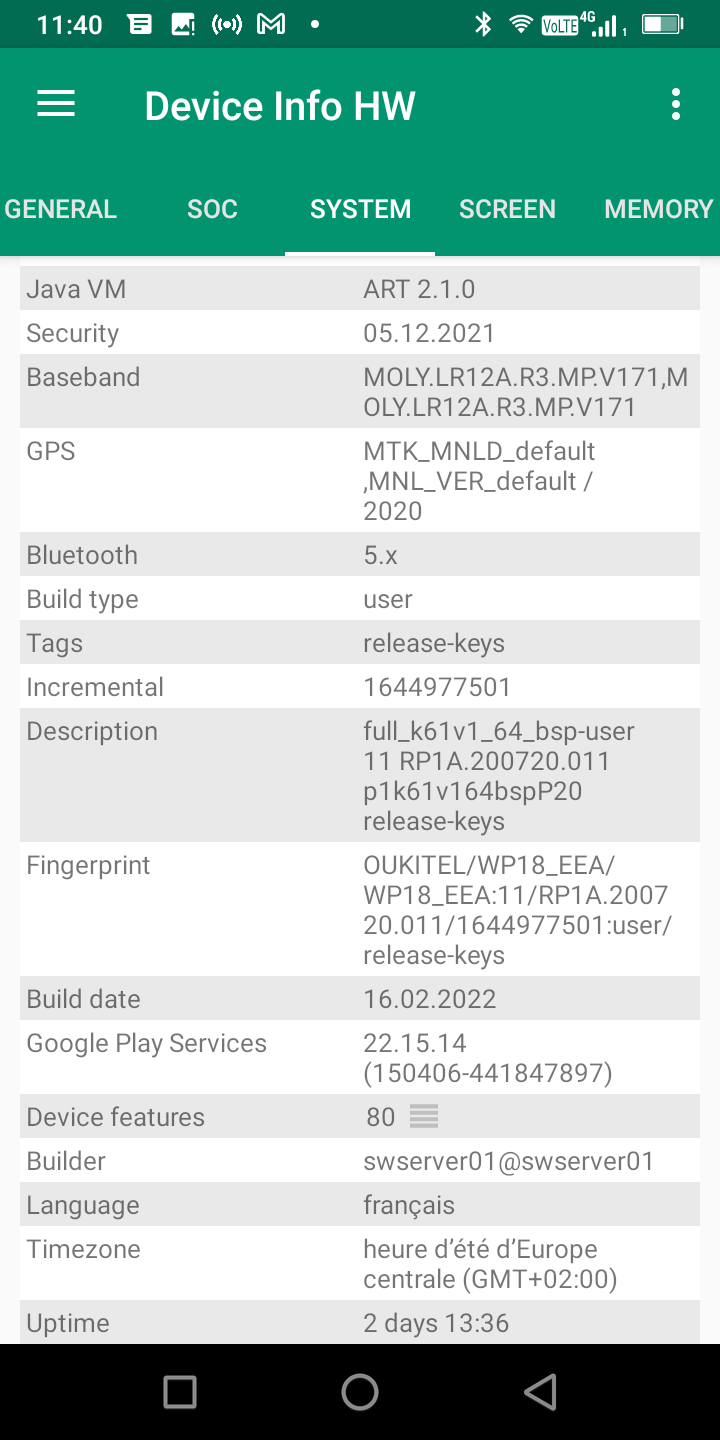720x1440 pixels.
Task: Open the hamburger navigation menu
Action: tap(56, 104)
